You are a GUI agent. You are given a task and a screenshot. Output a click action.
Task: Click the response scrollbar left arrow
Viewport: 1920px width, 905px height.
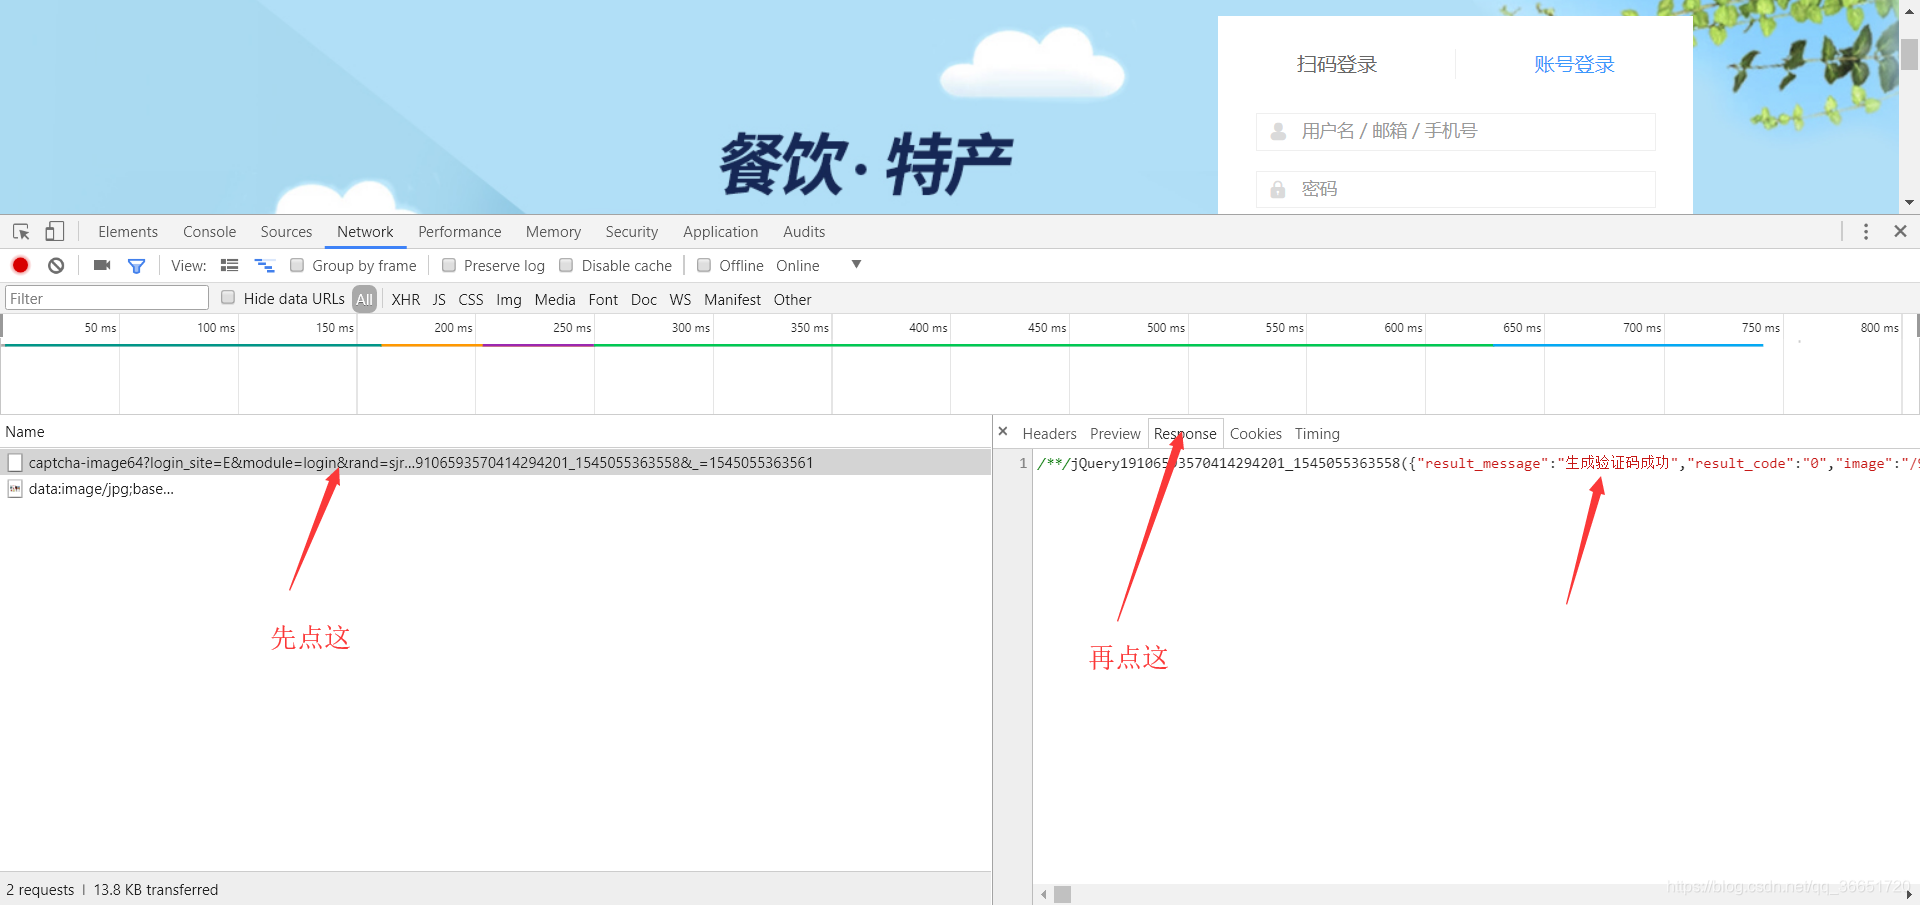tap(1043, 894)
